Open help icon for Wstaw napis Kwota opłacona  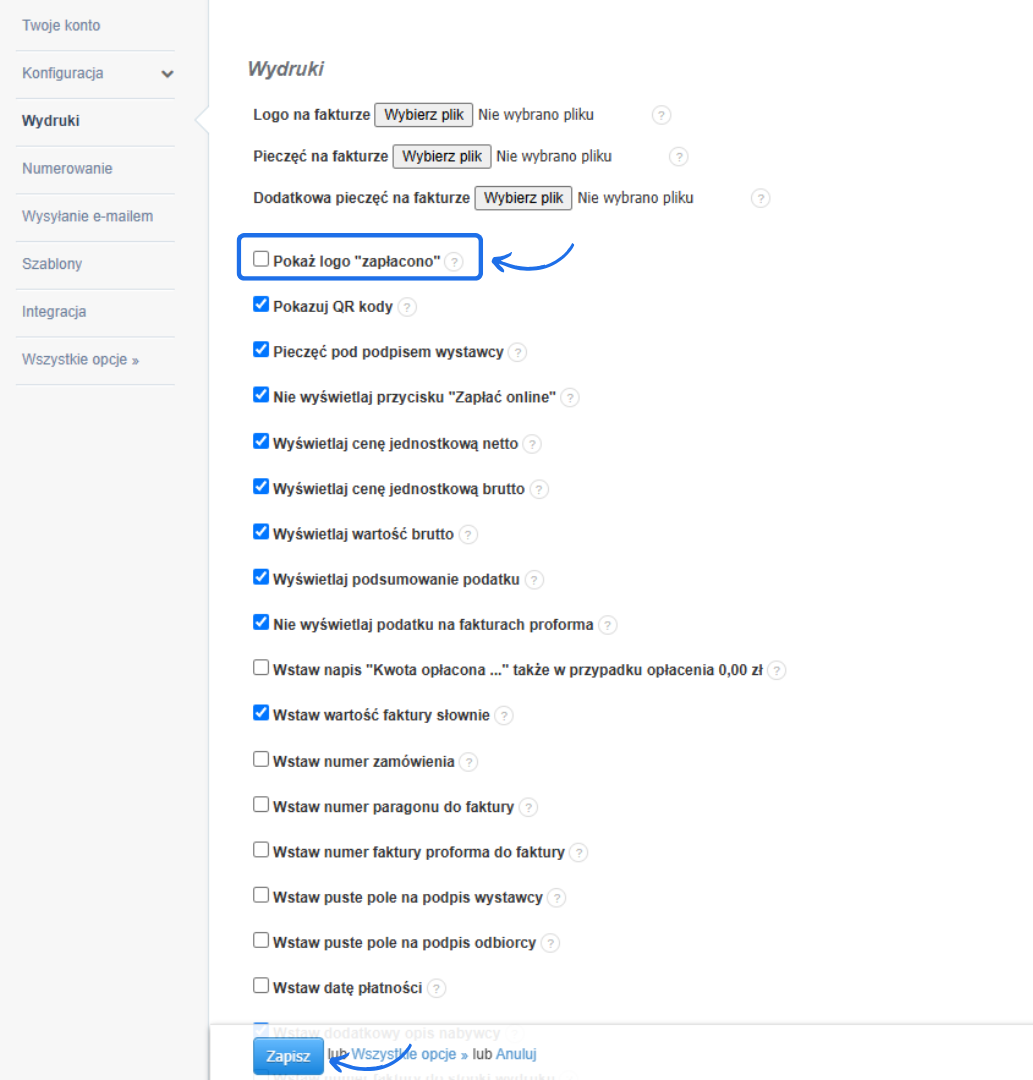coord(776,670)
